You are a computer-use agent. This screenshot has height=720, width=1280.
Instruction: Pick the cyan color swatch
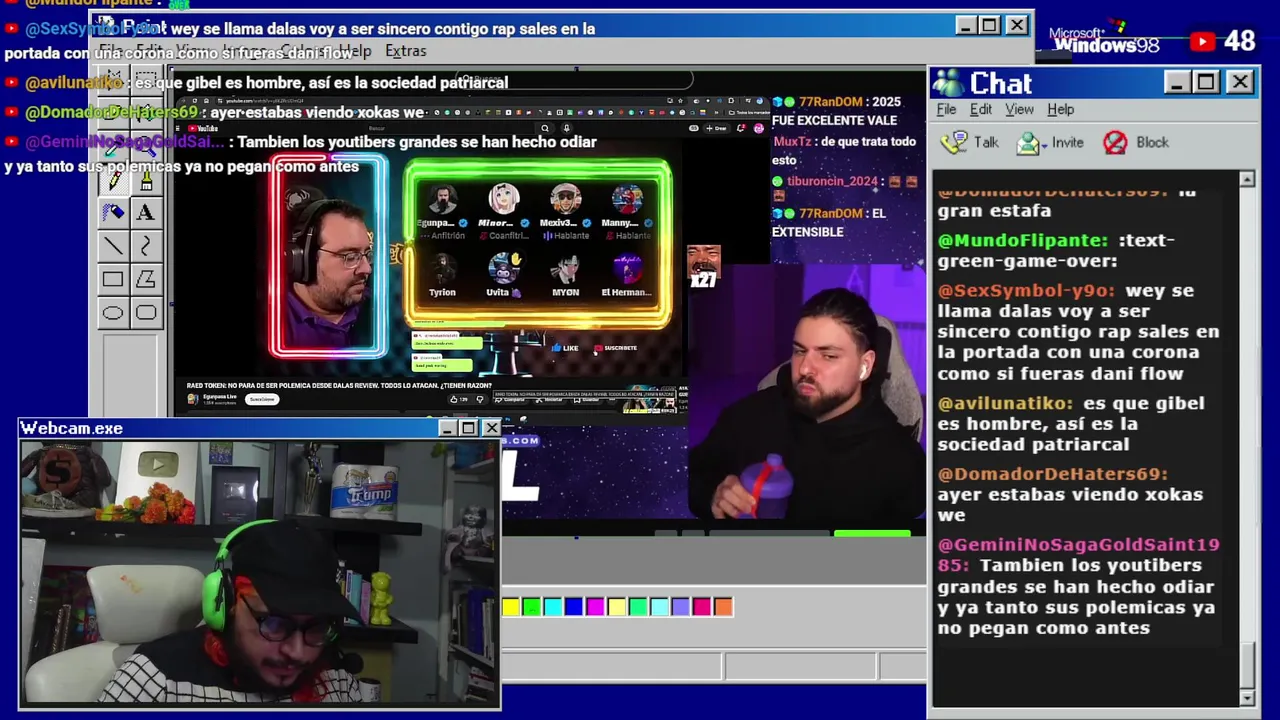coord(552,606)
